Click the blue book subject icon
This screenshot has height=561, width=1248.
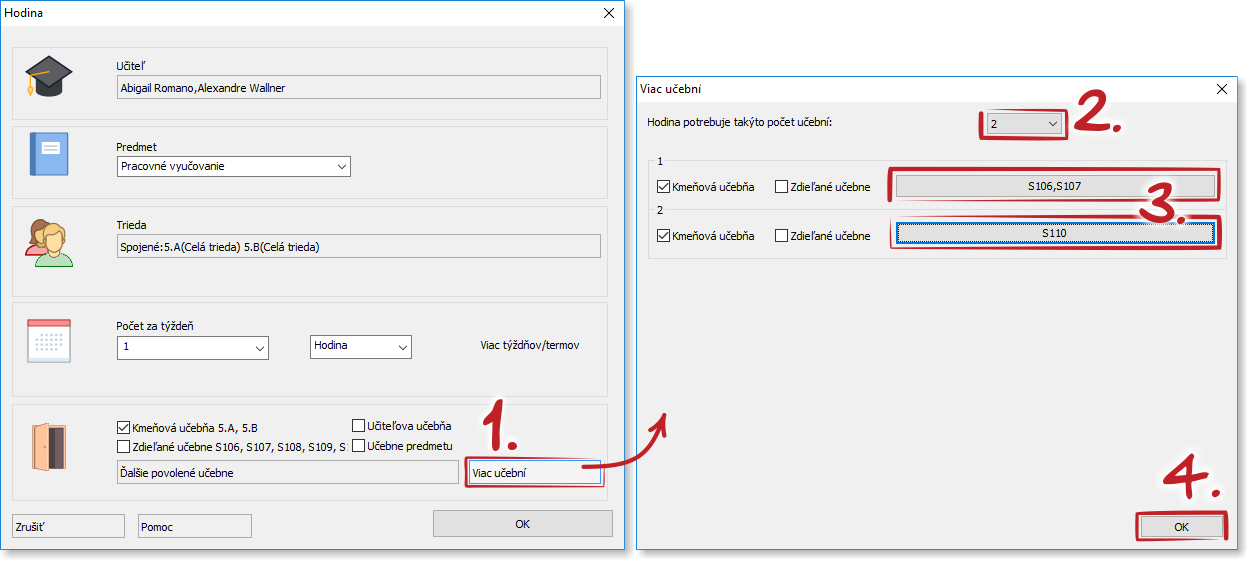[49, 155]
